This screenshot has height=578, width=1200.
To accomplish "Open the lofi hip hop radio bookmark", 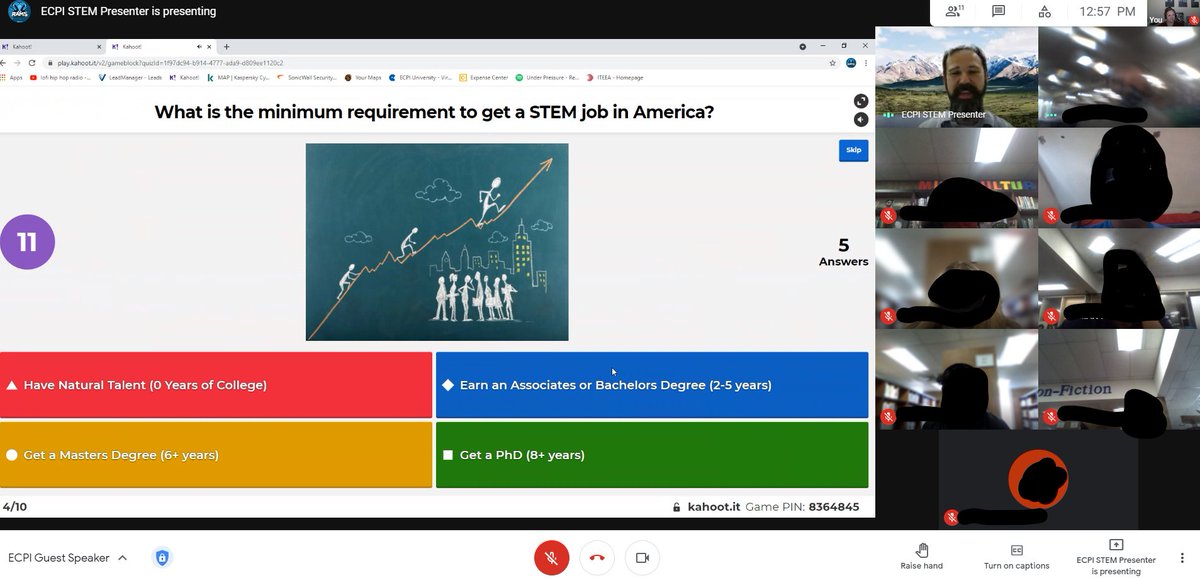I will pos(60,77).
